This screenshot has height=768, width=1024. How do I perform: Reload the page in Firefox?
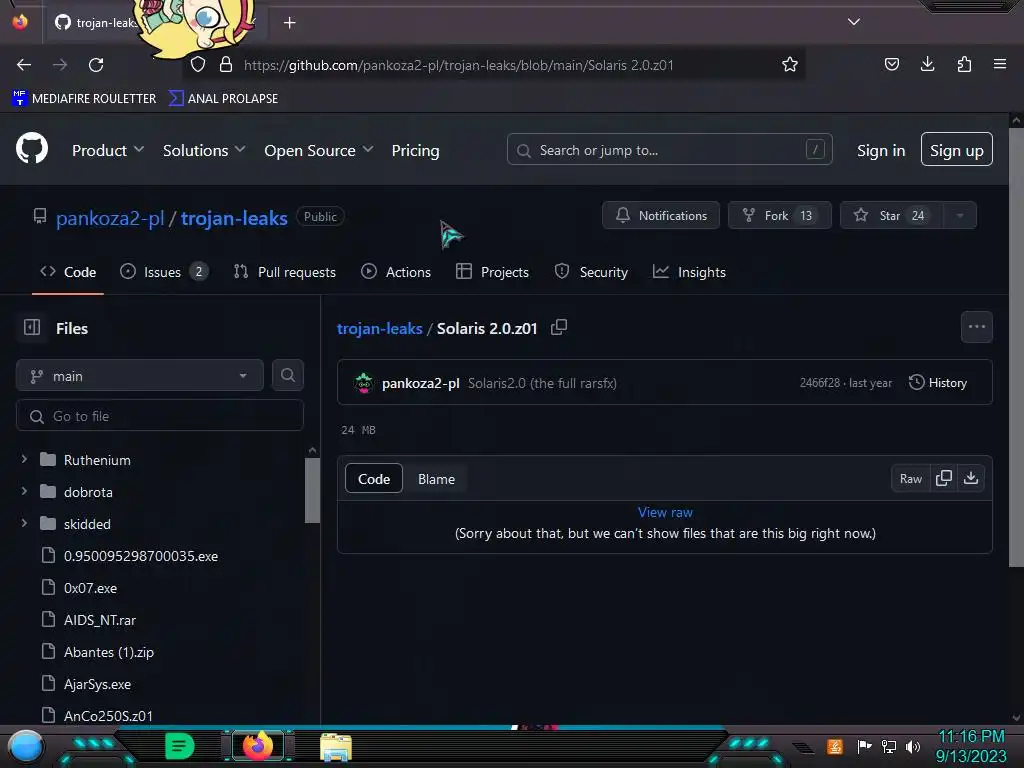(x=96, y=65)
